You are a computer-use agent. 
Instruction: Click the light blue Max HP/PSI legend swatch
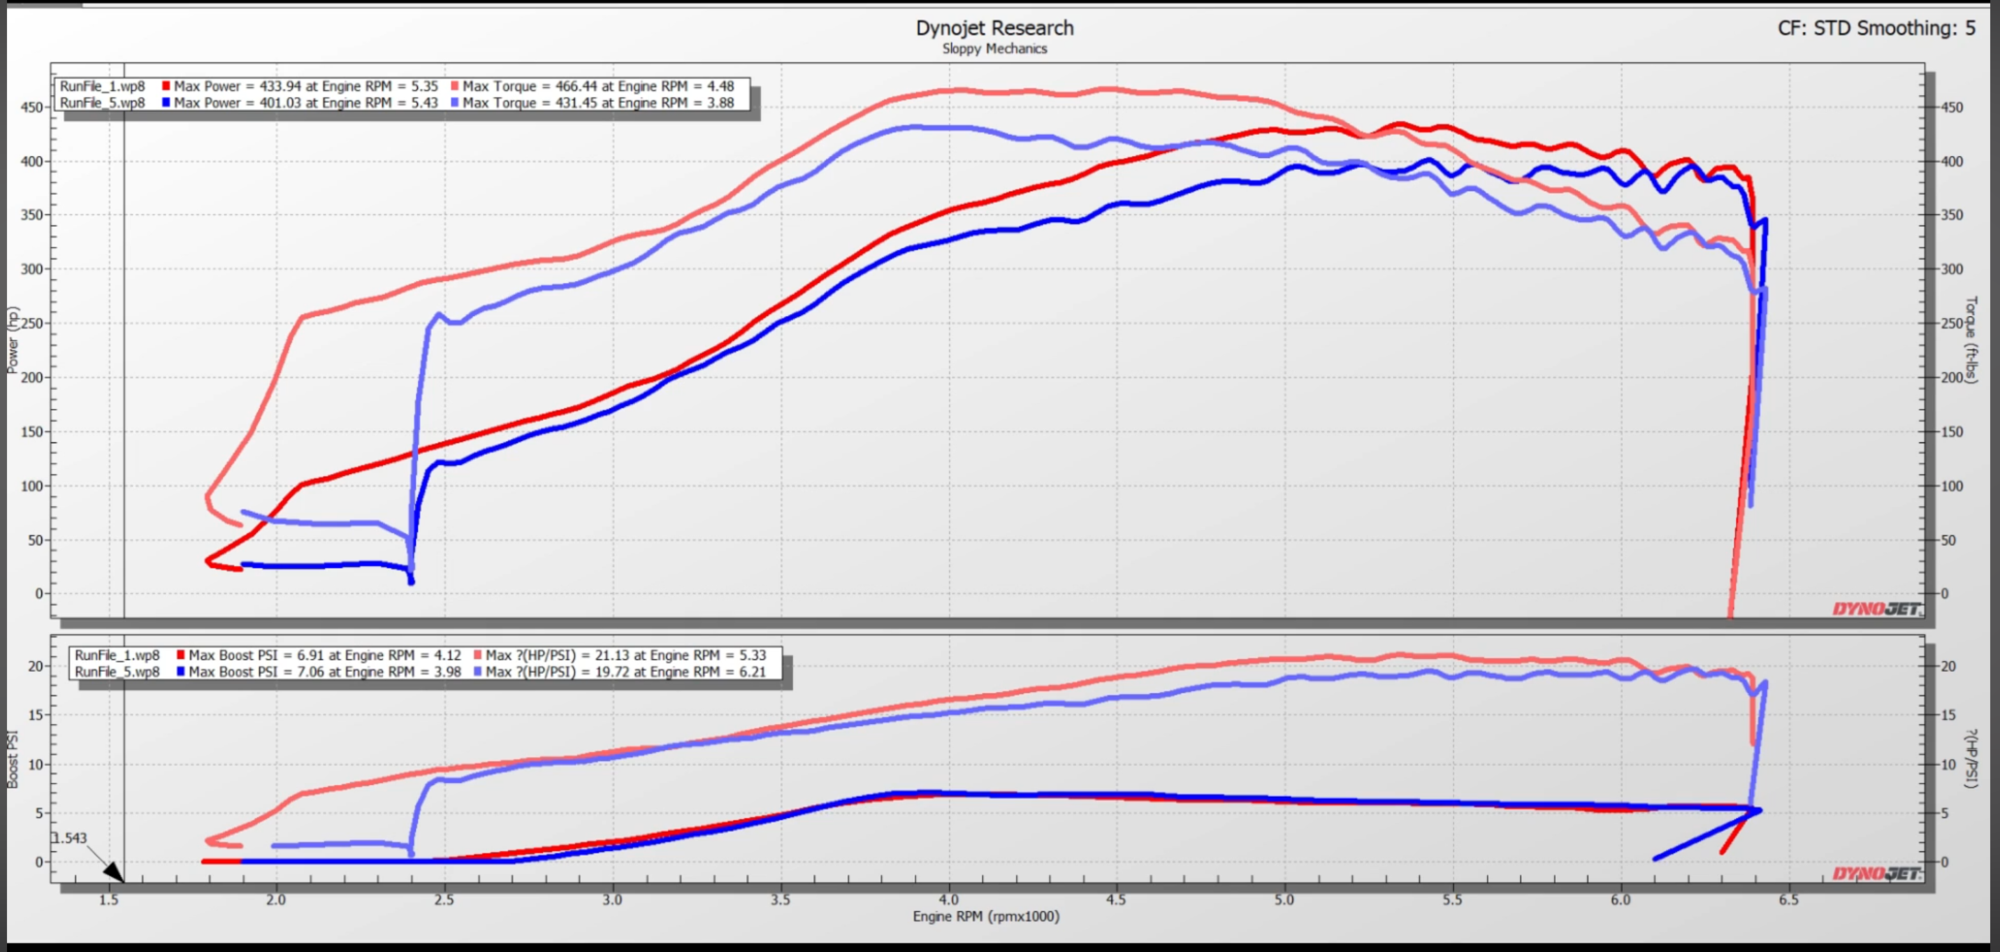click(478, 672)
